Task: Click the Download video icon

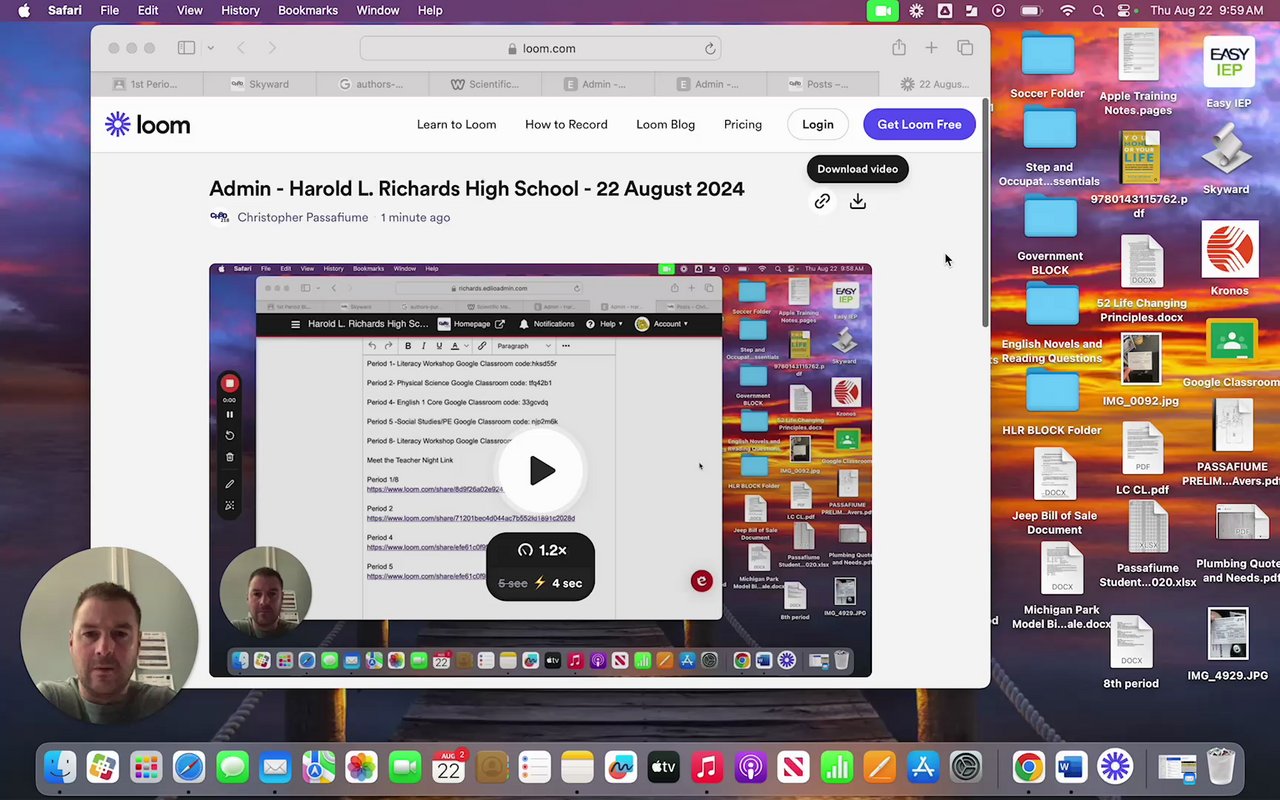Action: point(858,202)
